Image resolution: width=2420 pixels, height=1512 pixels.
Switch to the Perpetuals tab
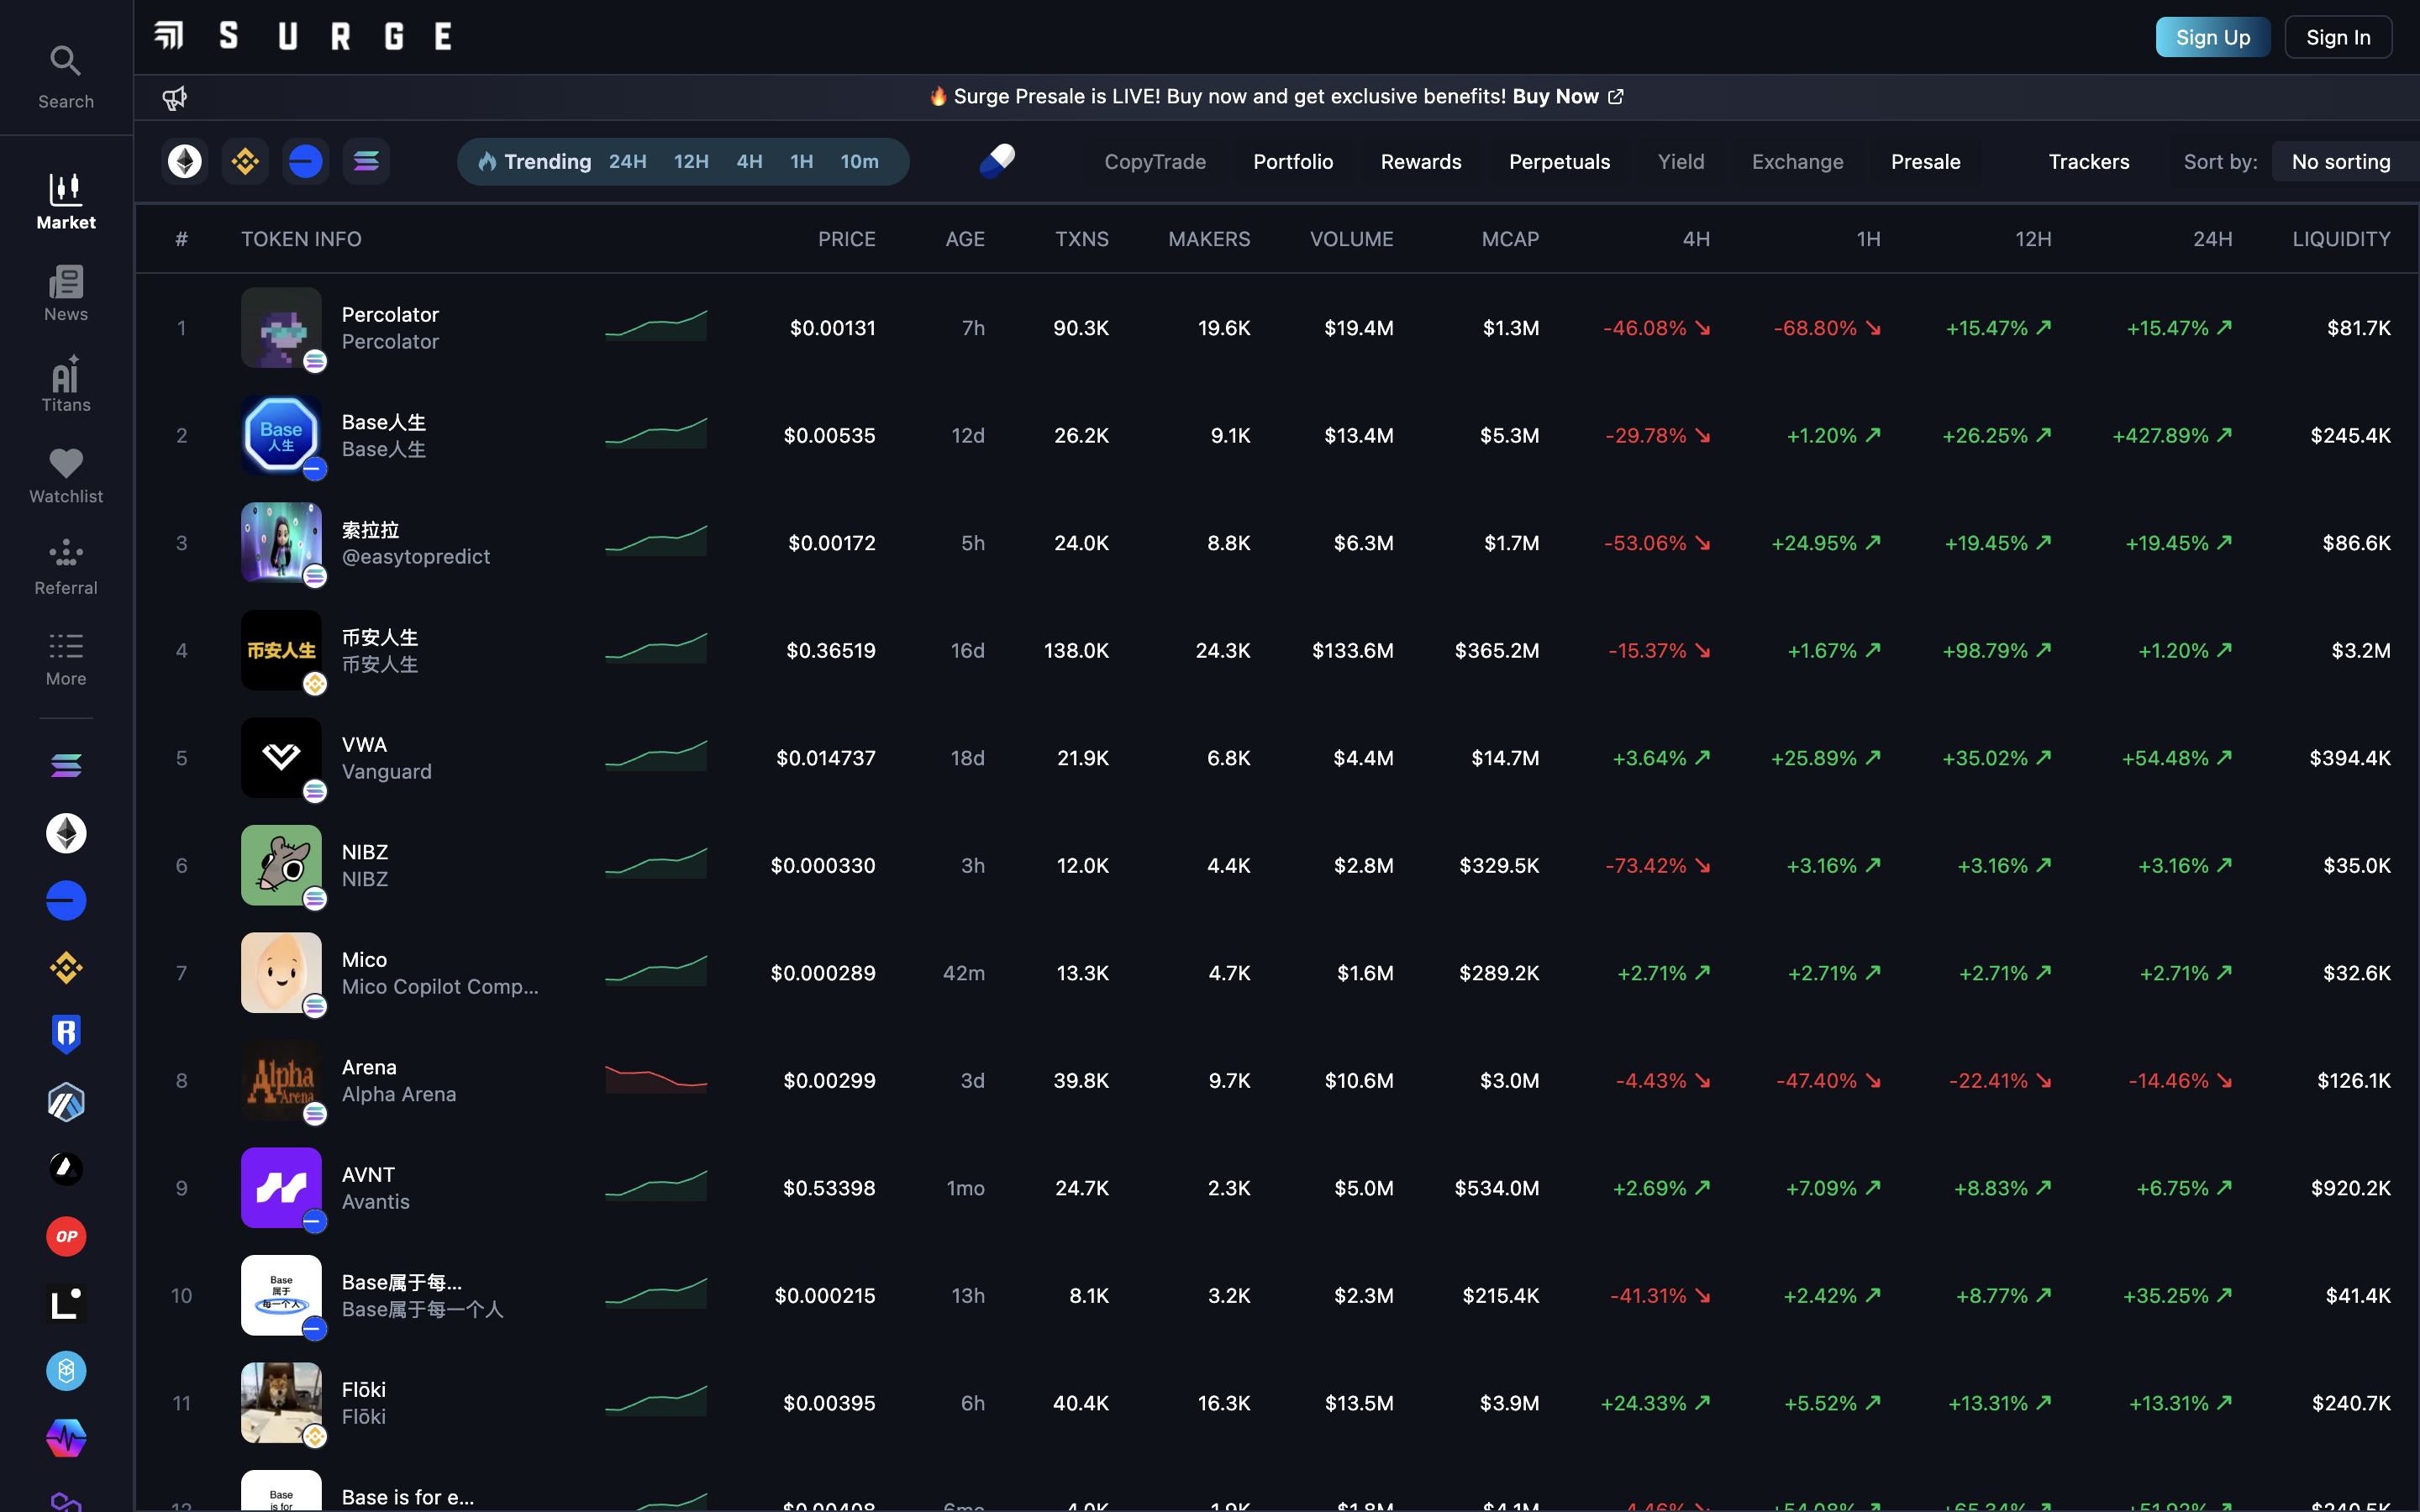pyautogui.click(x=1559, y=161)
